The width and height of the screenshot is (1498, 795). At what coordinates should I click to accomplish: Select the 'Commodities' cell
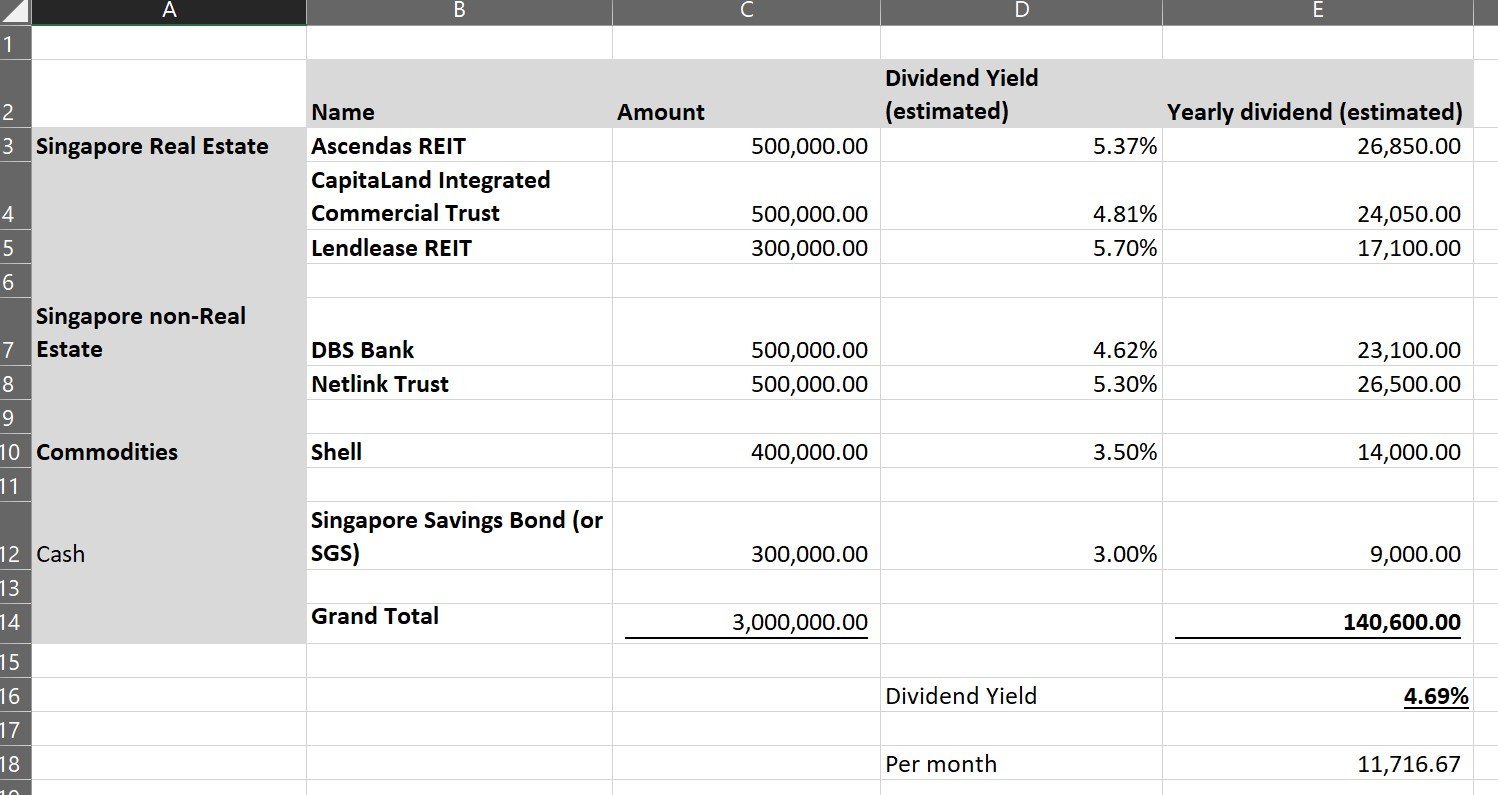[169, 451]
